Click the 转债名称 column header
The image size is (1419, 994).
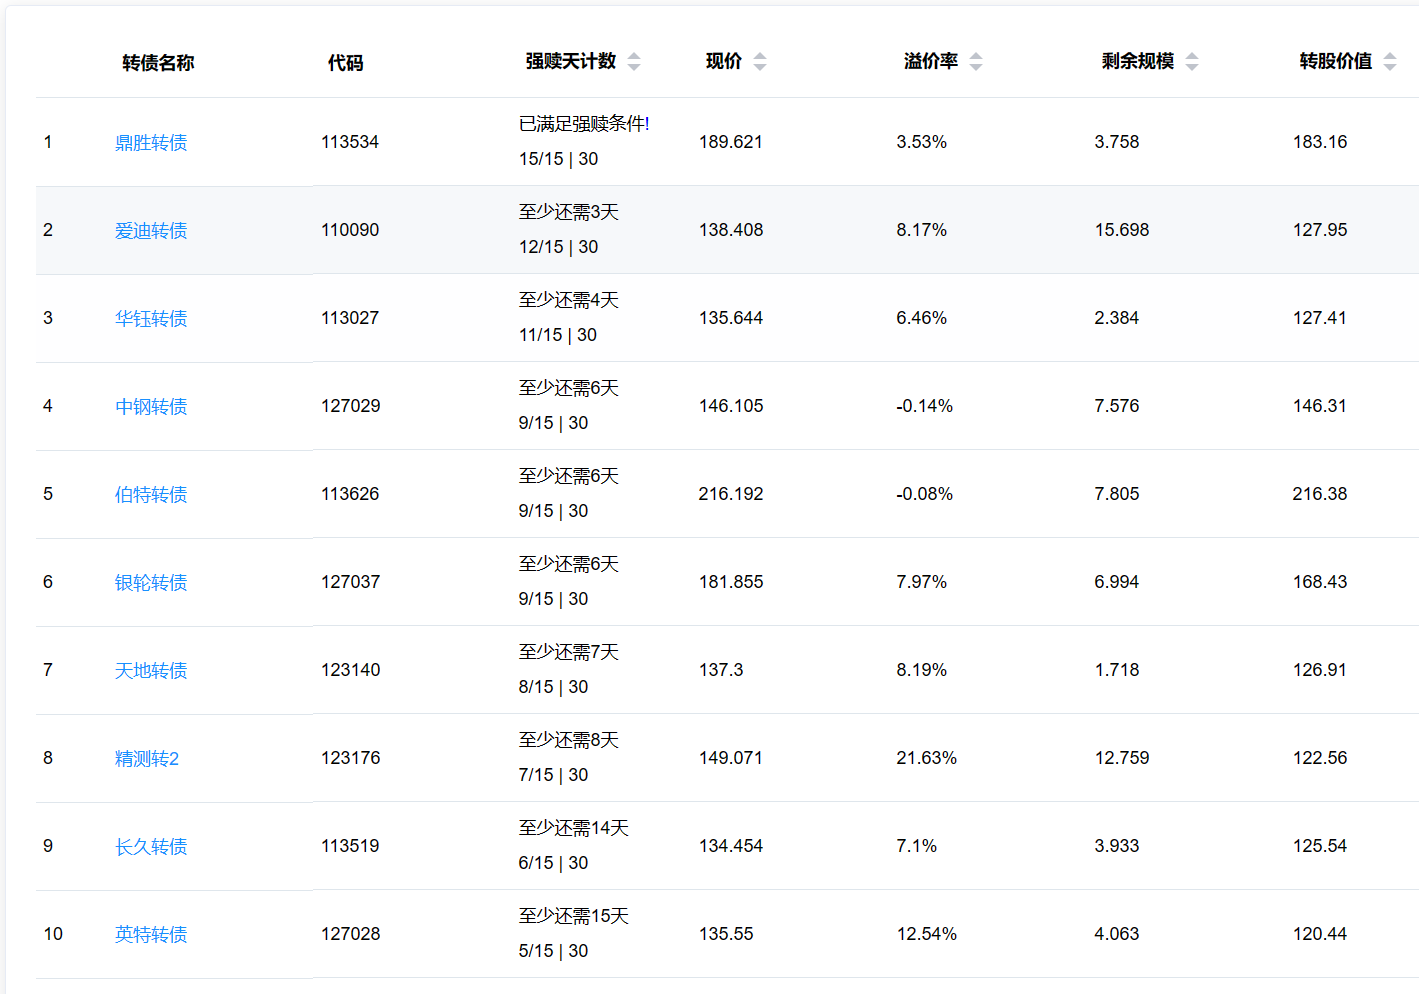[158, 63]
